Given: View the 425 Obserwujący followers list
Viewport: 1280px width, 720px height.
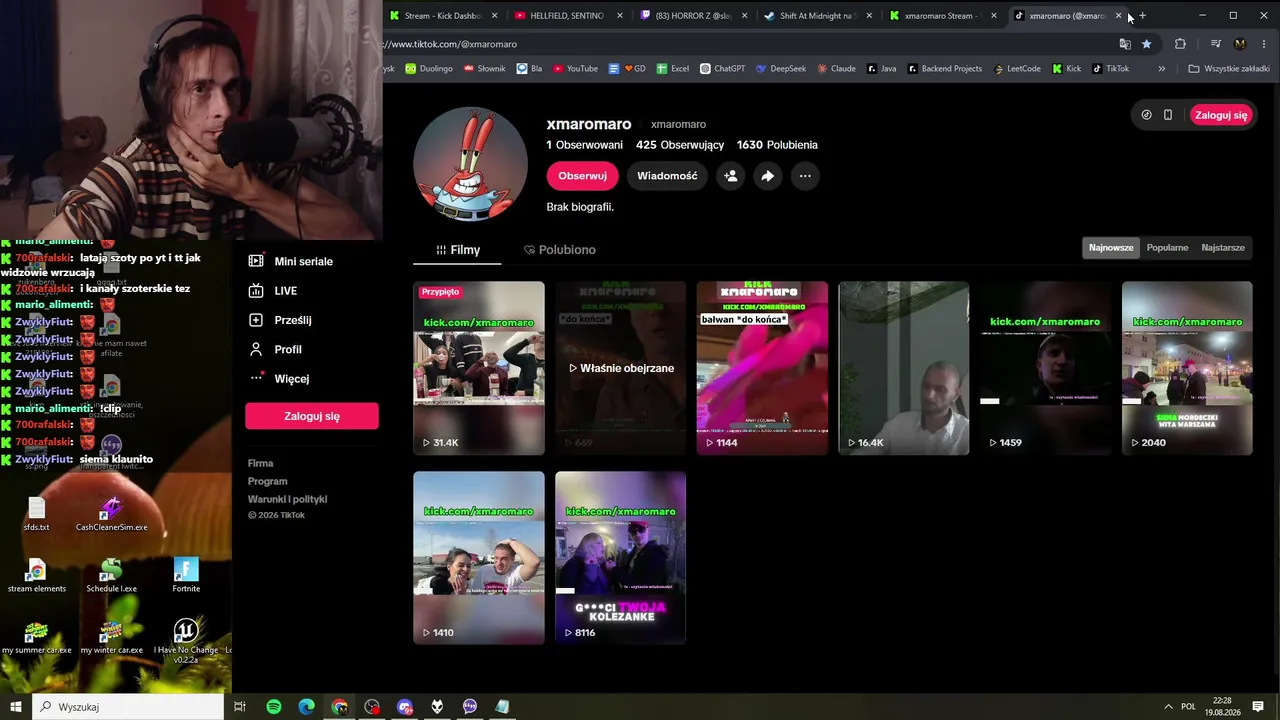Looking at the screenshot, I should [x=680, y=145].
